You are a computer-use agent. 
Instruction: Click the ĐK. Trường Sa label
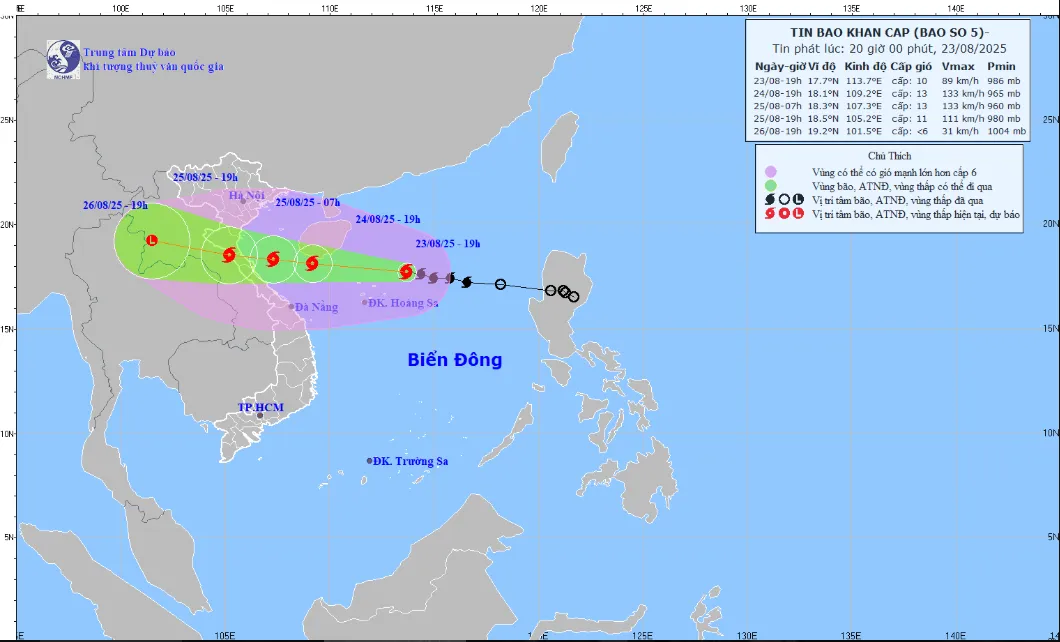pyautogui.click(x=410, y=461)
